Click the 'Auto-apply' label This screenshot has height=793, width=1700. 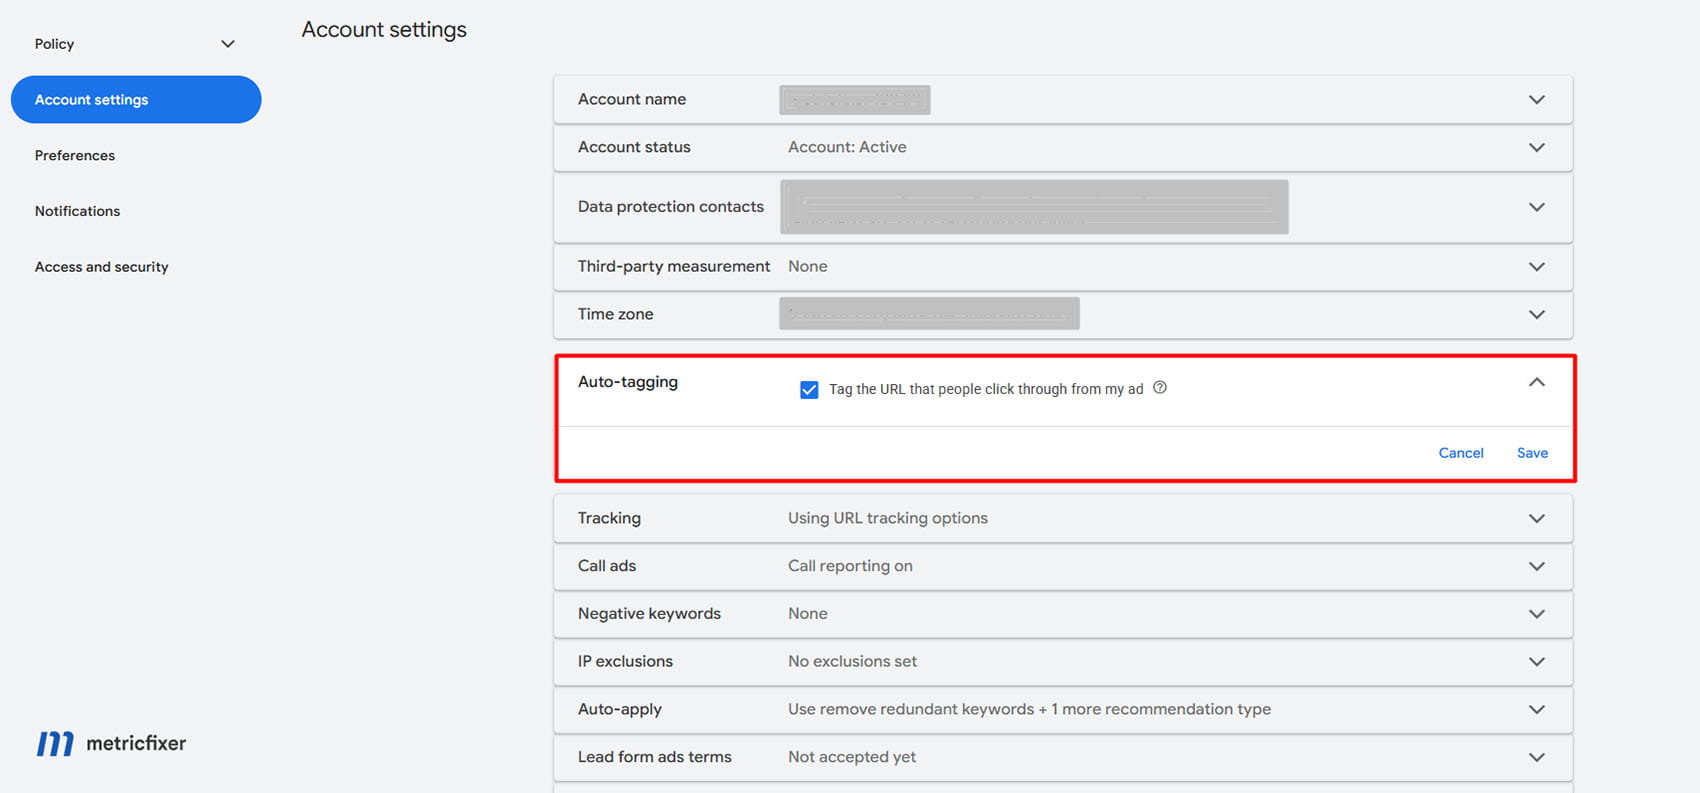click(620, 709)
